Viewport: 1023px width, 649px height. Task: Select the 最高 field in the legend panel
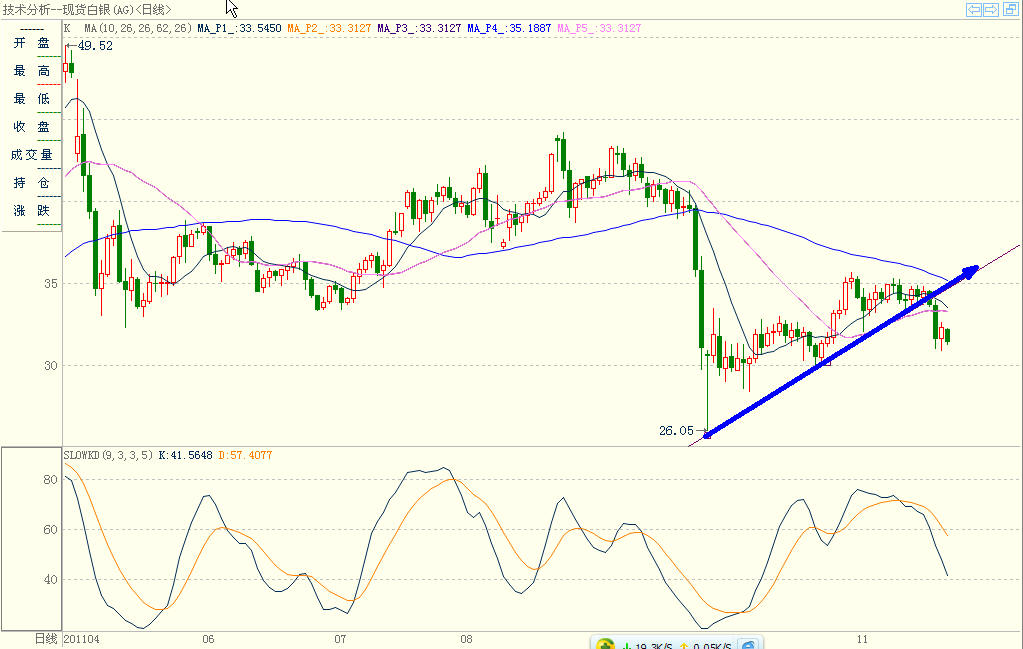click(x=31, y=71)
